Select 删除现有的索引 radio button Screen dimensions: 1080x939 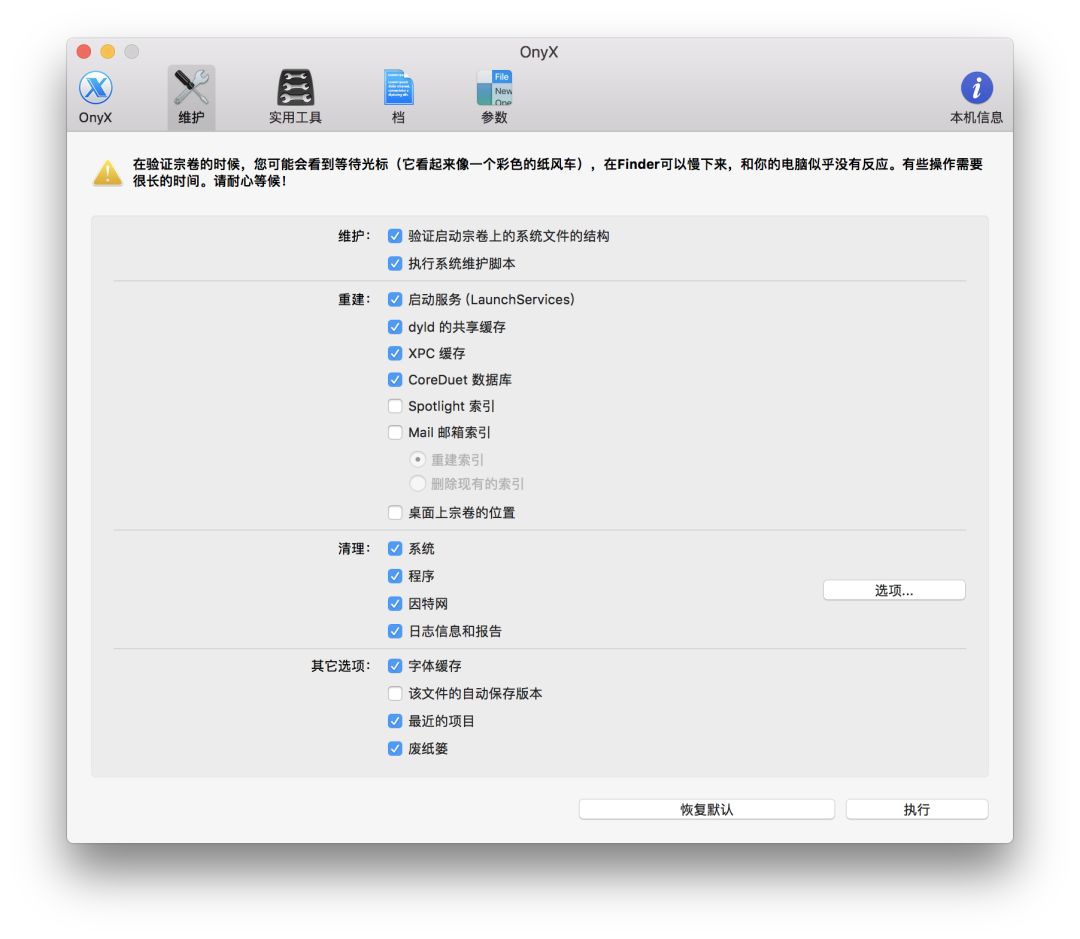[x=417, y=484]
